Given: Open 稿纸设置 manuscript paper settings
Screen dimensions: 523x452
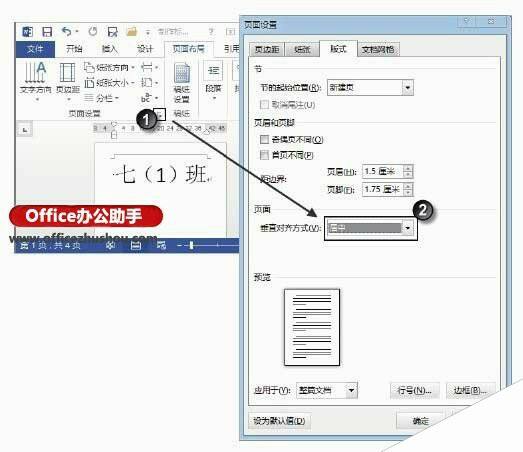Looking at the screenshot, I should coord(182,83).
